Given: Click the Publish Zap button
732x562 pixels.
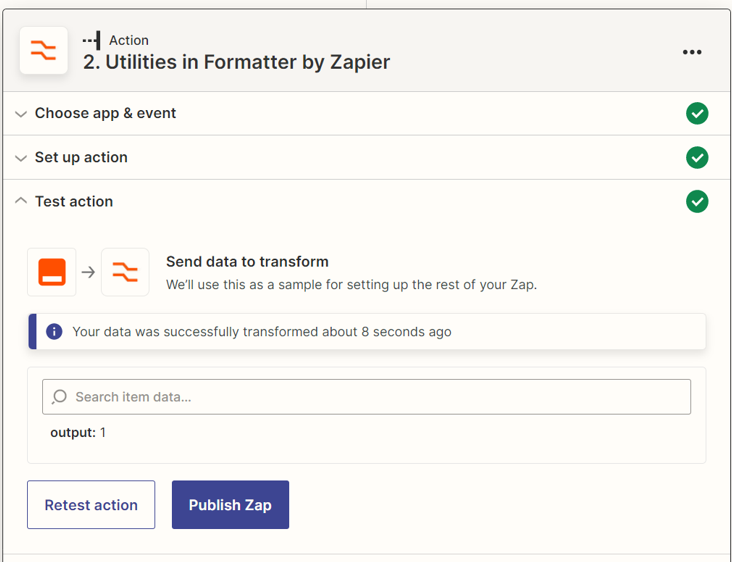Looking at the screenshot, I should pos(230,505).
